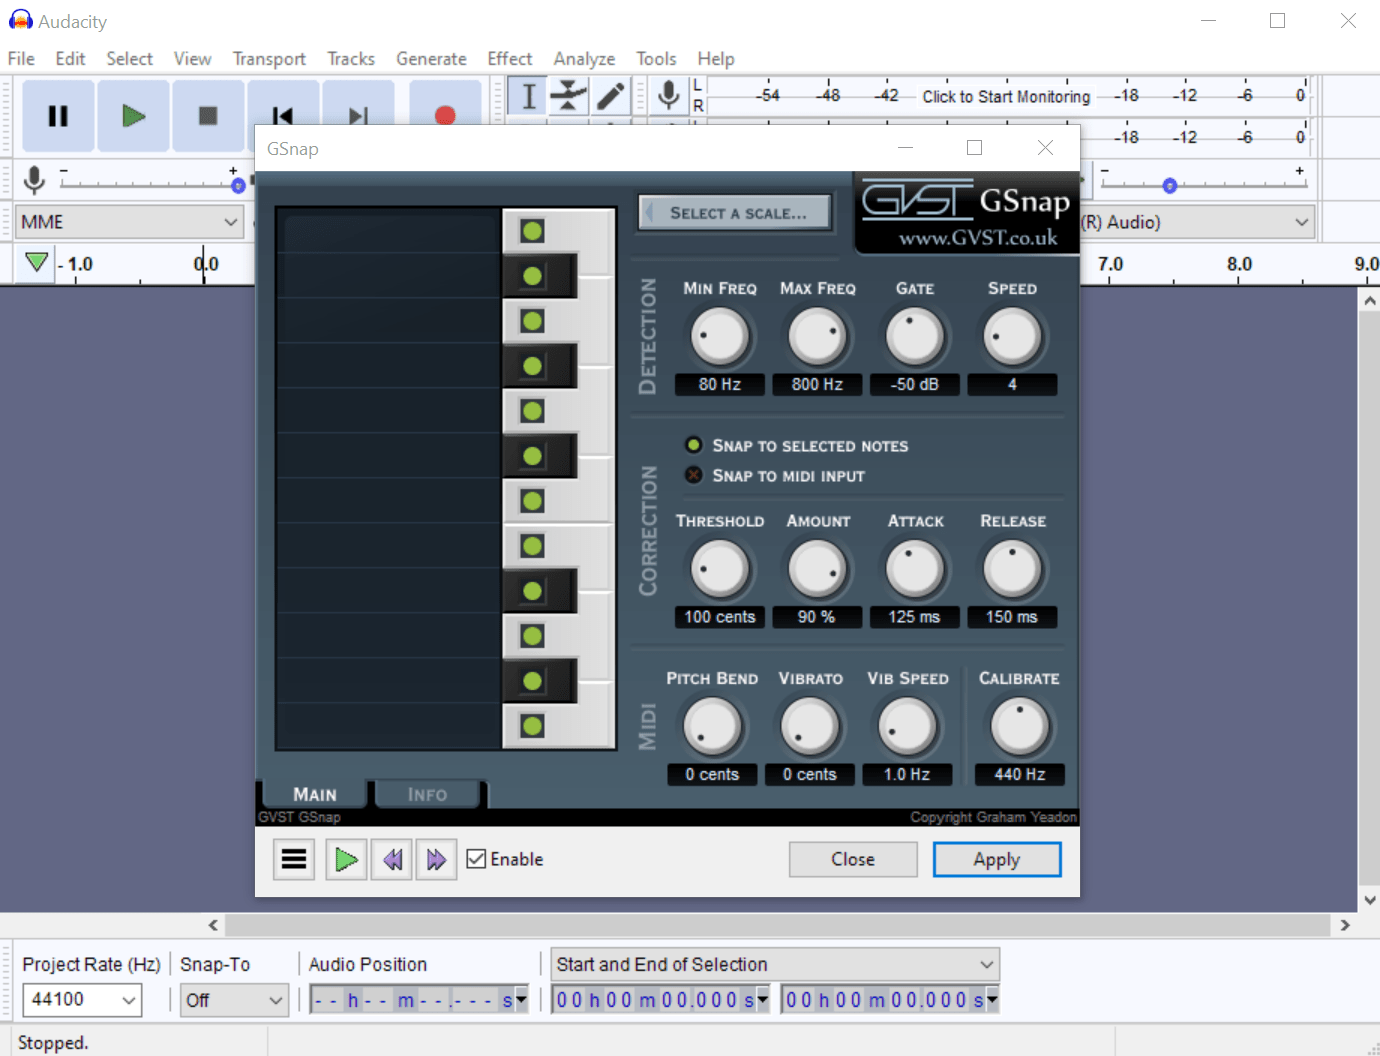The image size is (1380, 1056).
Task: Open the Generate menu
Action: point(431,59)
